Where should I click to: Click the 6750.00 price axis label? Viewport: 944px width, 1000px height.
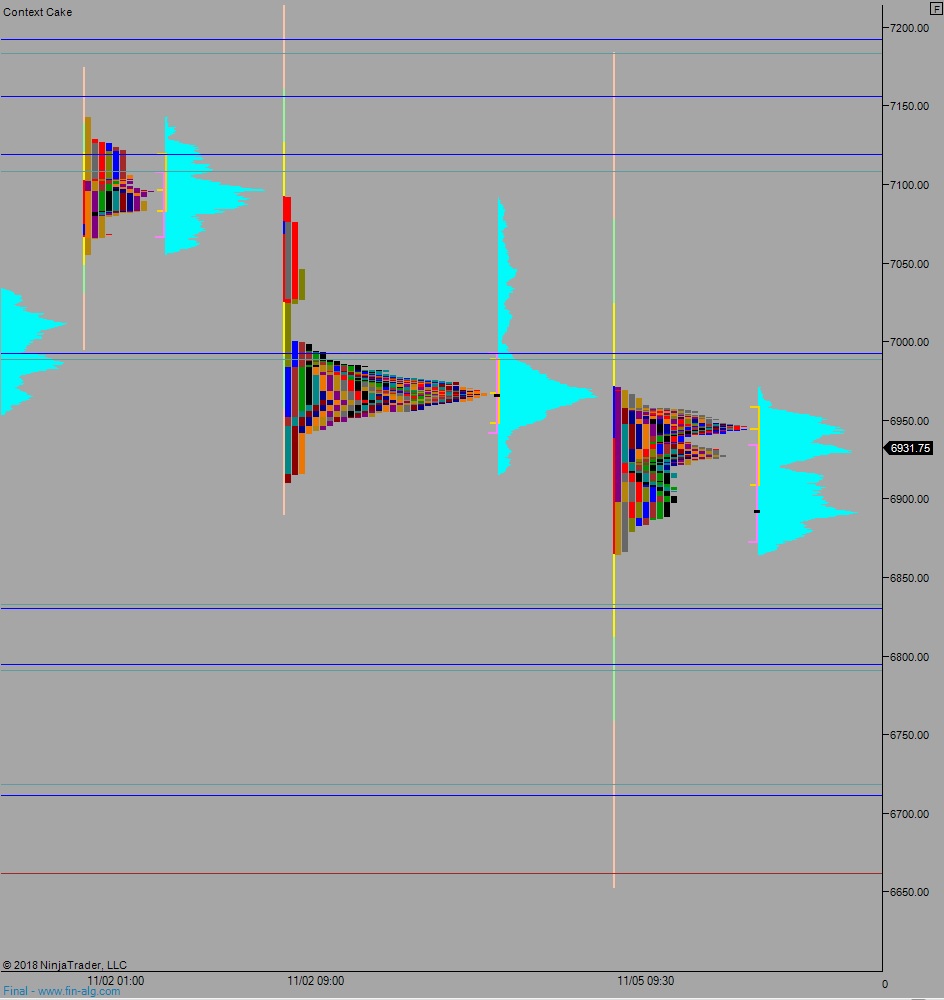[909, 735]
